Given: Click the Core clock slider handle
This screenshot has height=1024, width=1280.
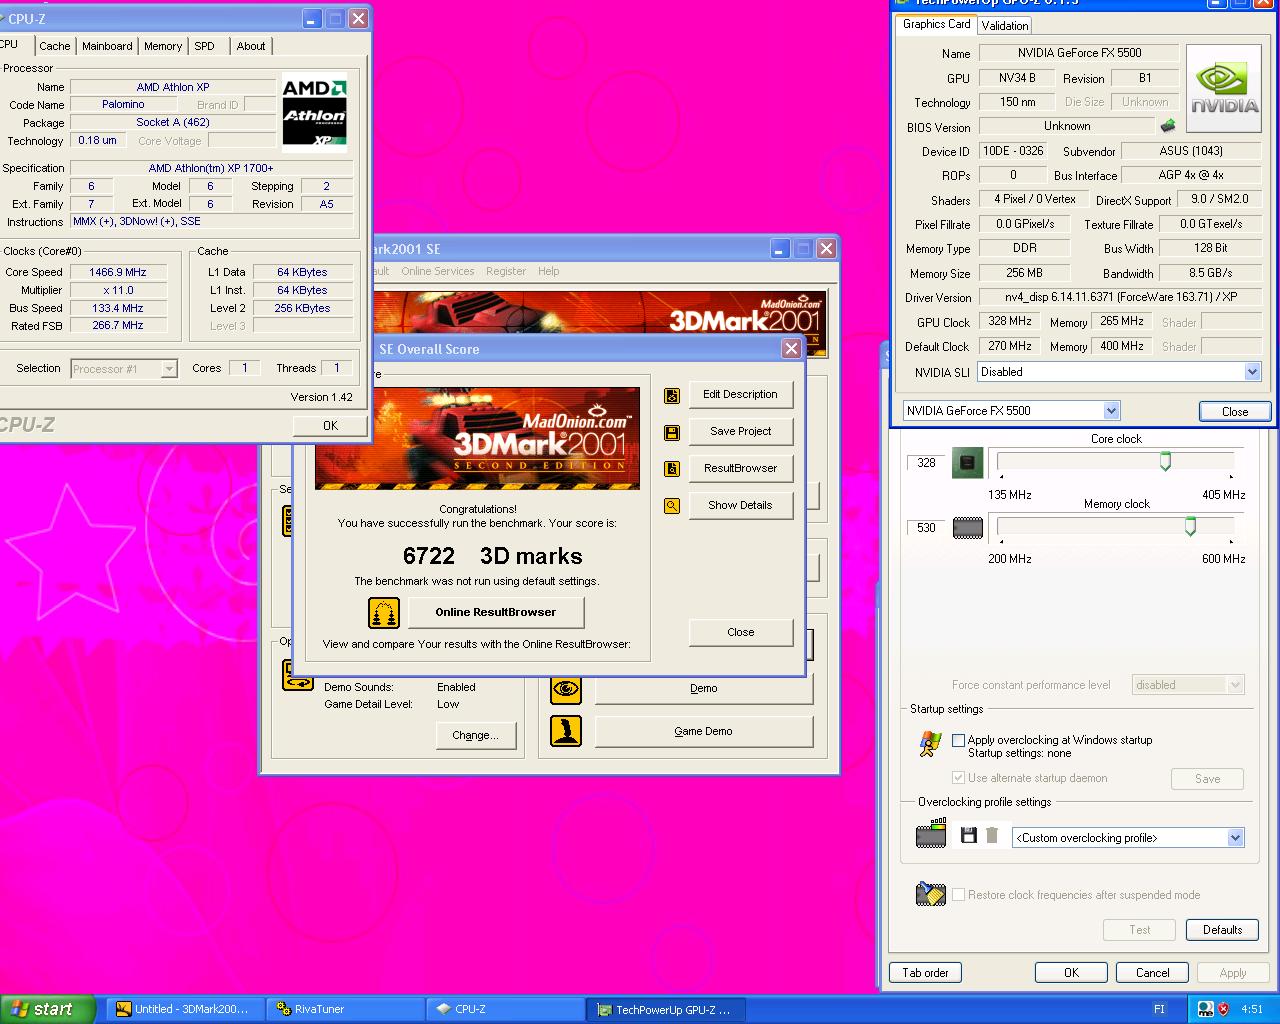Looking at the screenshot, I should click(1165, 461).
